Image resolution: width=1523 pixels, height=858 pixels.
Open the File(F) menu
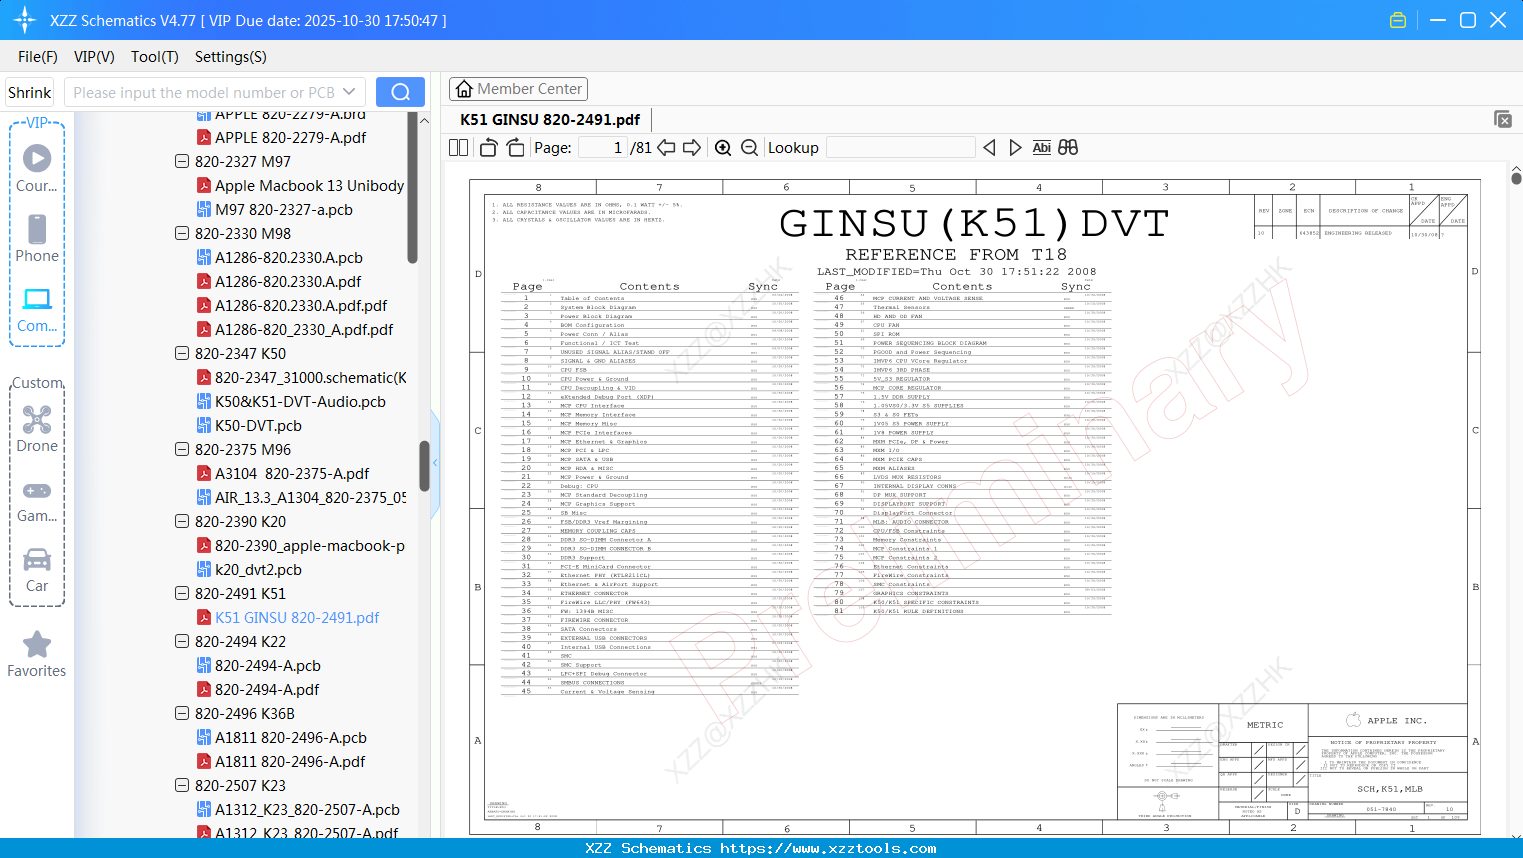tap(38, 57)
